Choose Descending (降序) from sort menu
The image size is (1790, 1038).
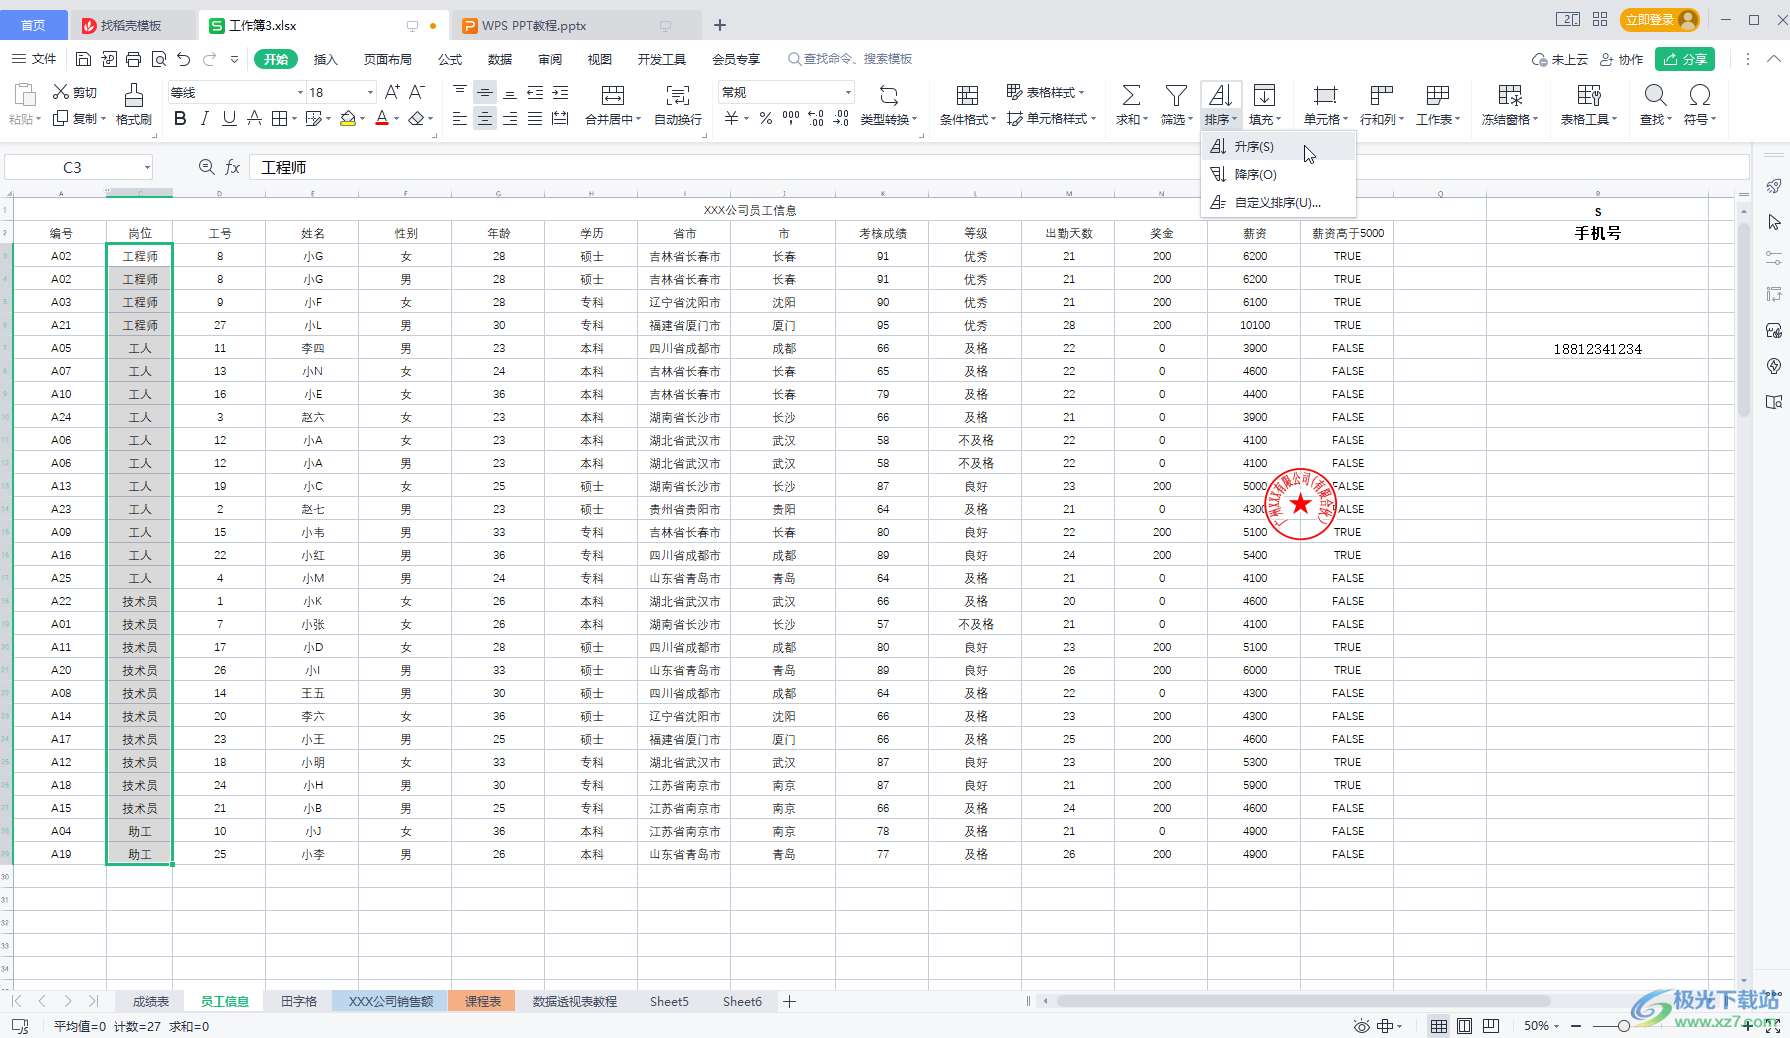(1278, 174)
